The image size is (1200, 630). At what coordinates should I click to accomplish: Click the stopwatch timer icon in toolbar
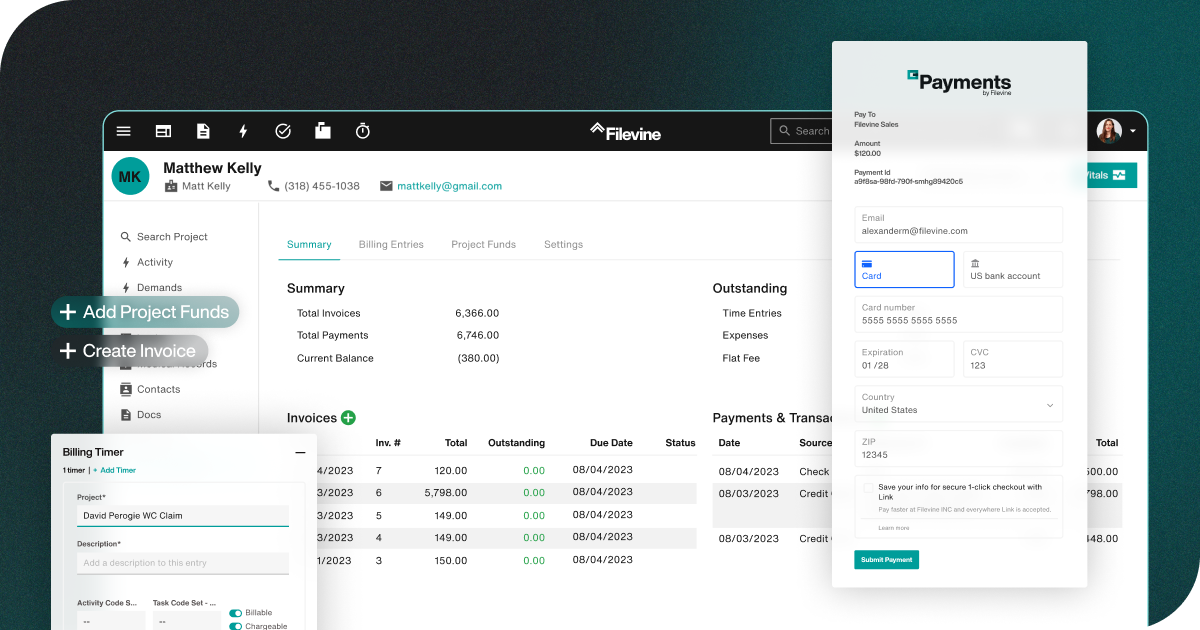click(363, 131)
